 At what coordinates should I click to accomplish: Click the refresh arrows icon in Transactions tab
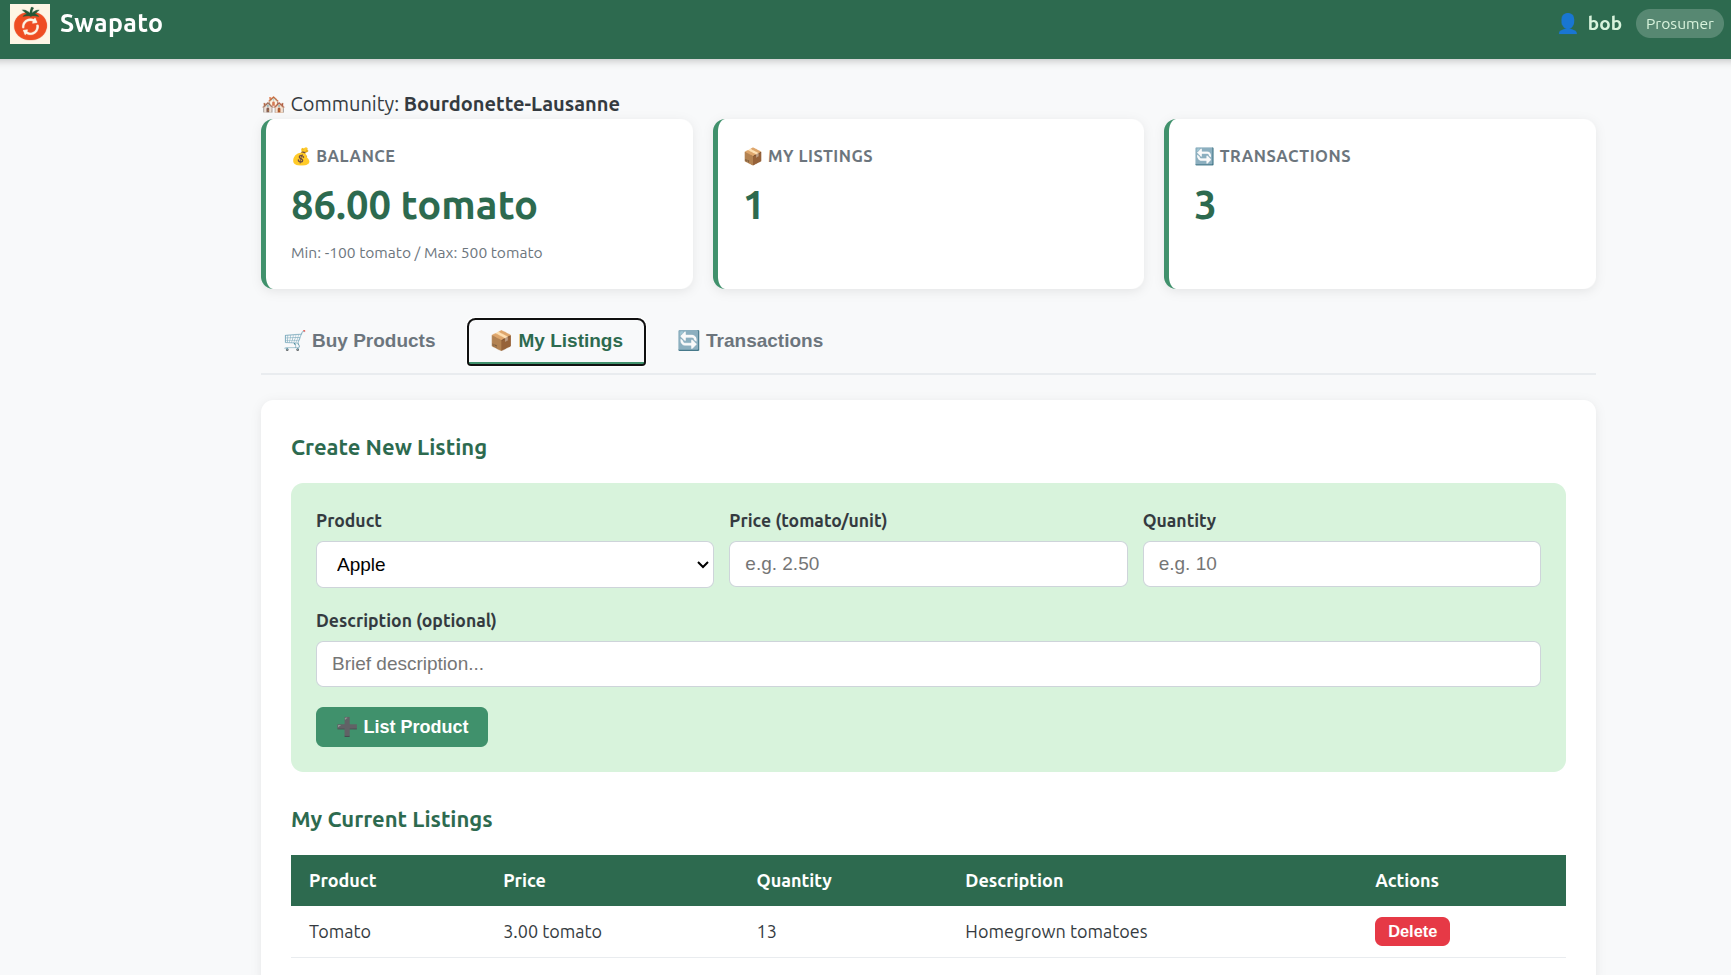coord(688,341)
